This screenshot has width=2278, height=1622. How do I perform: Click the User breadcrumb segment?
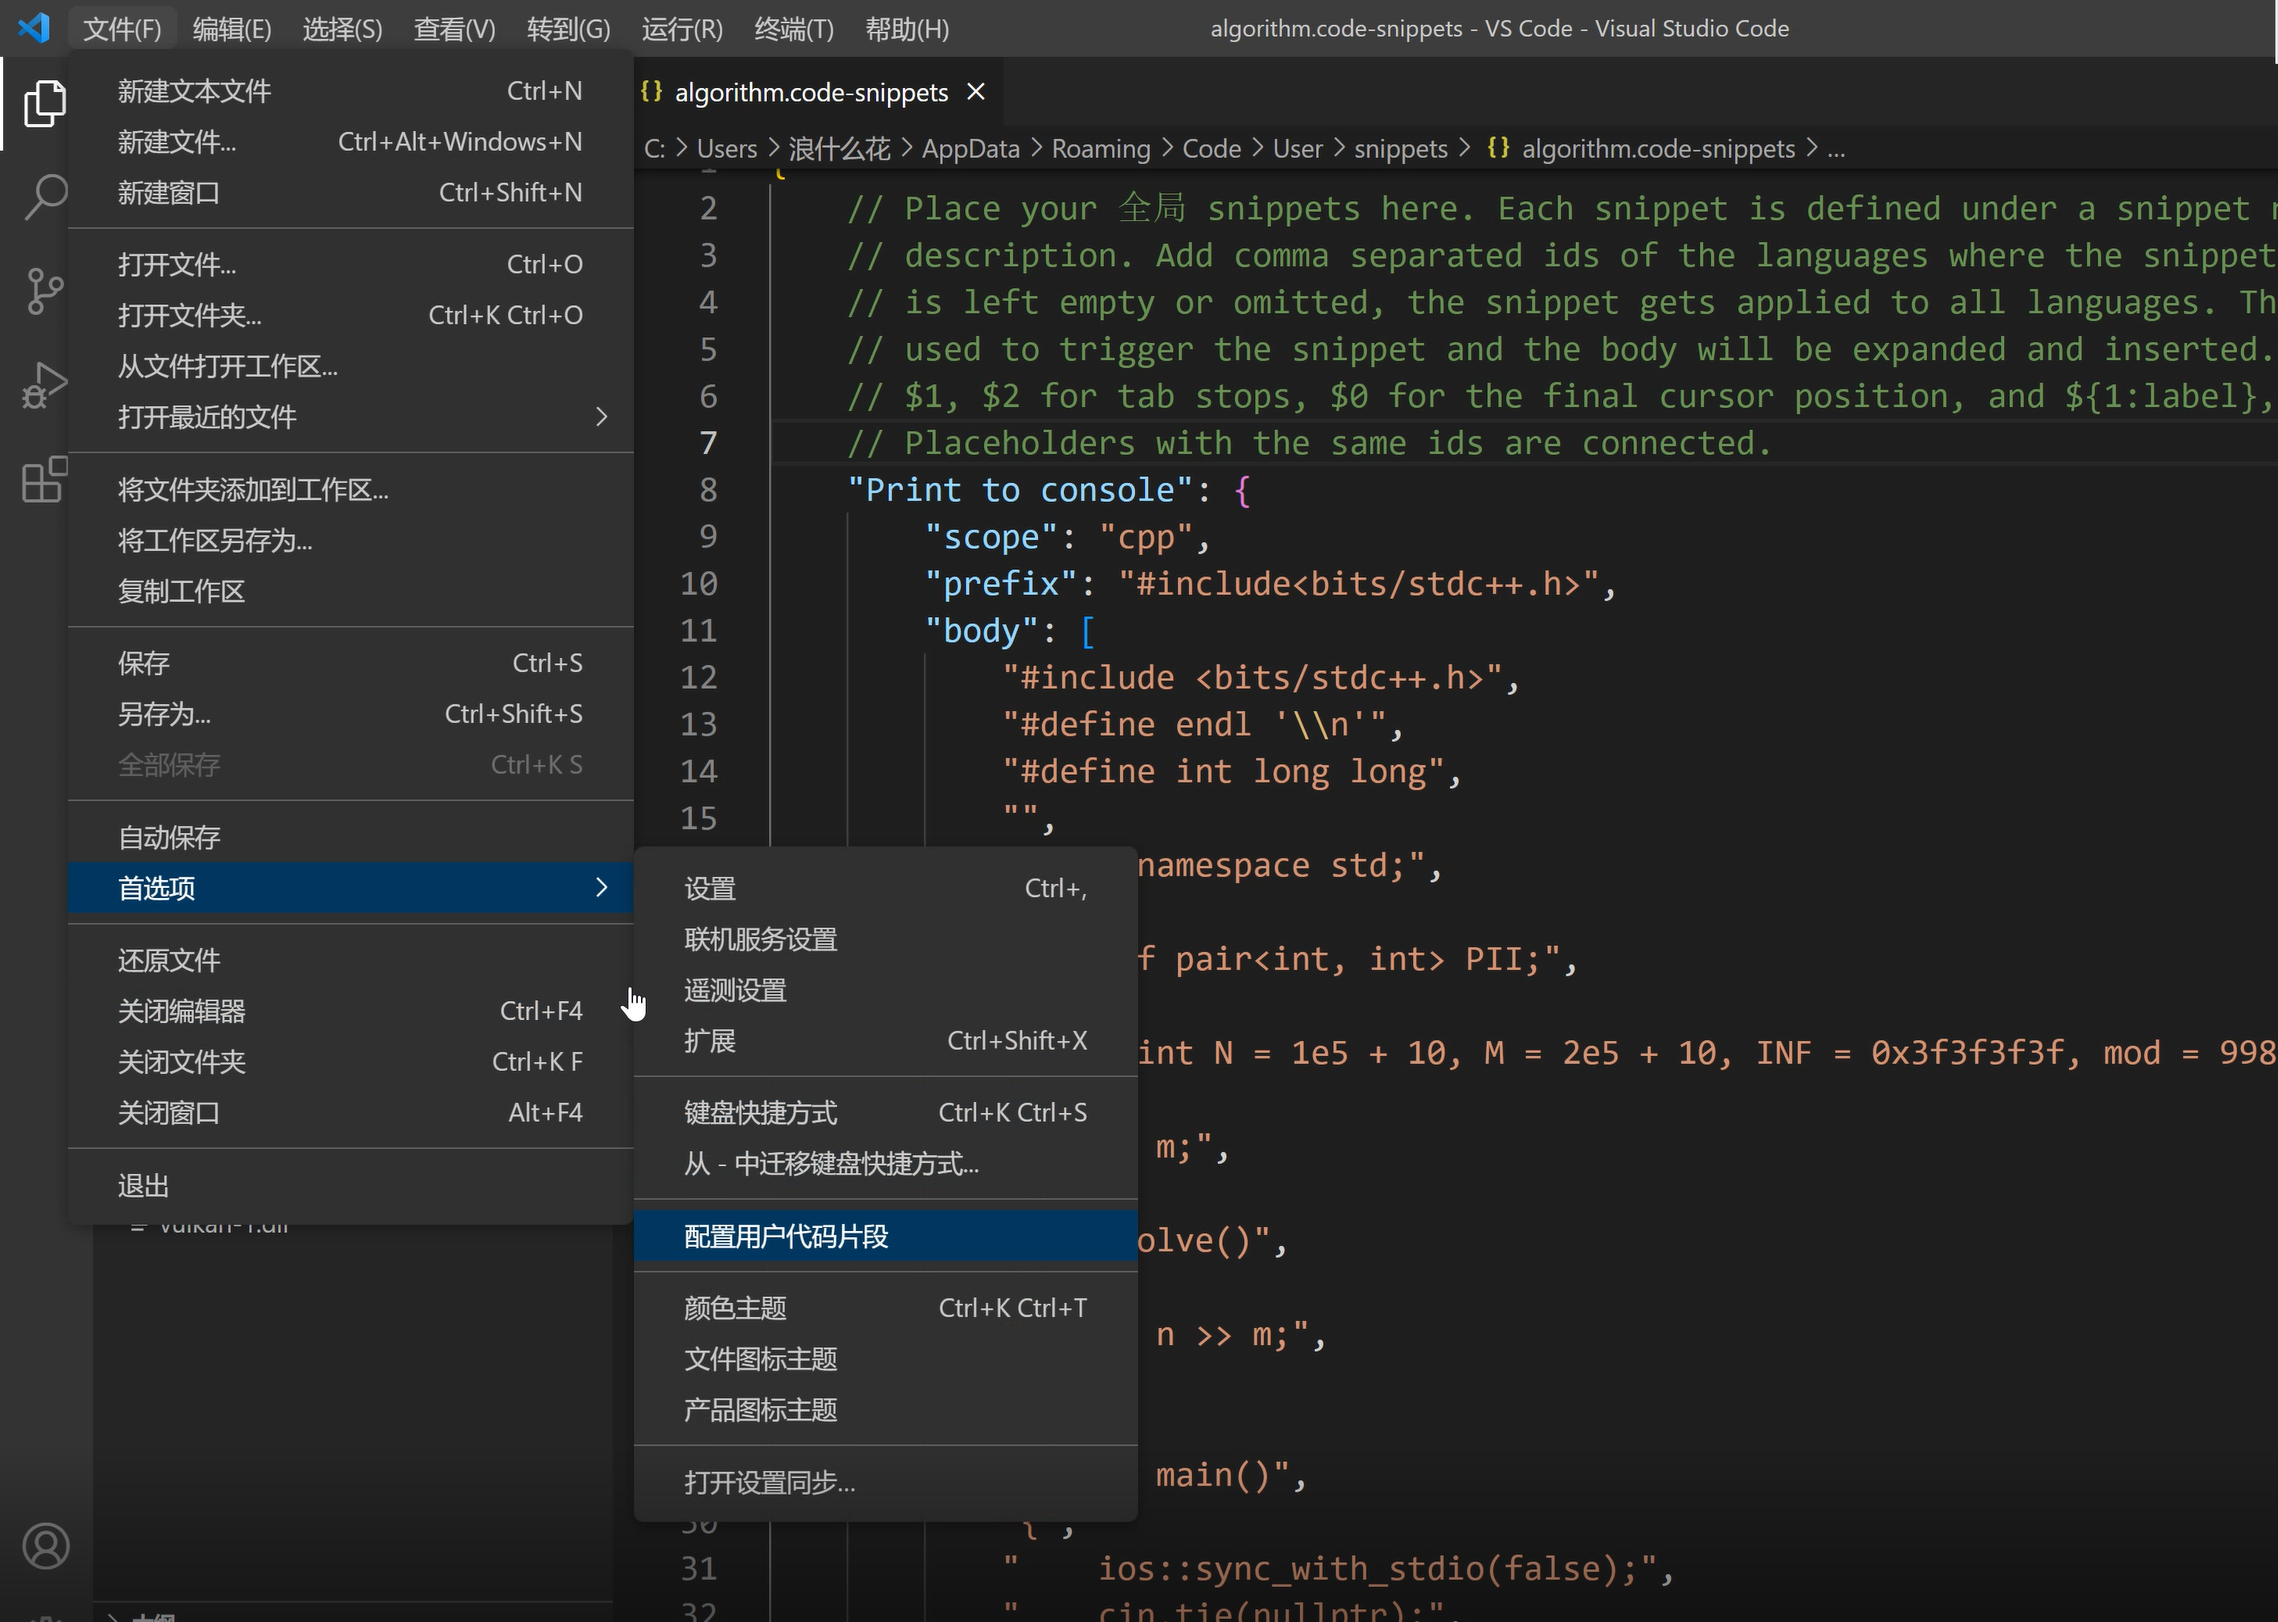[1297, 148]
